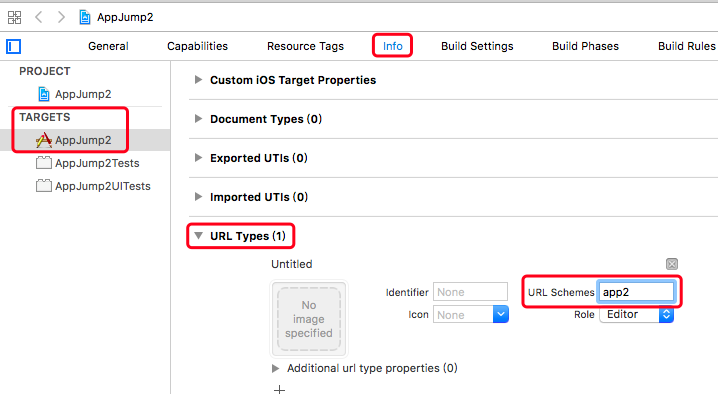Remove the Untitled URL type with X icon
This screenshot has height=394, width=718.
(672, 264)
